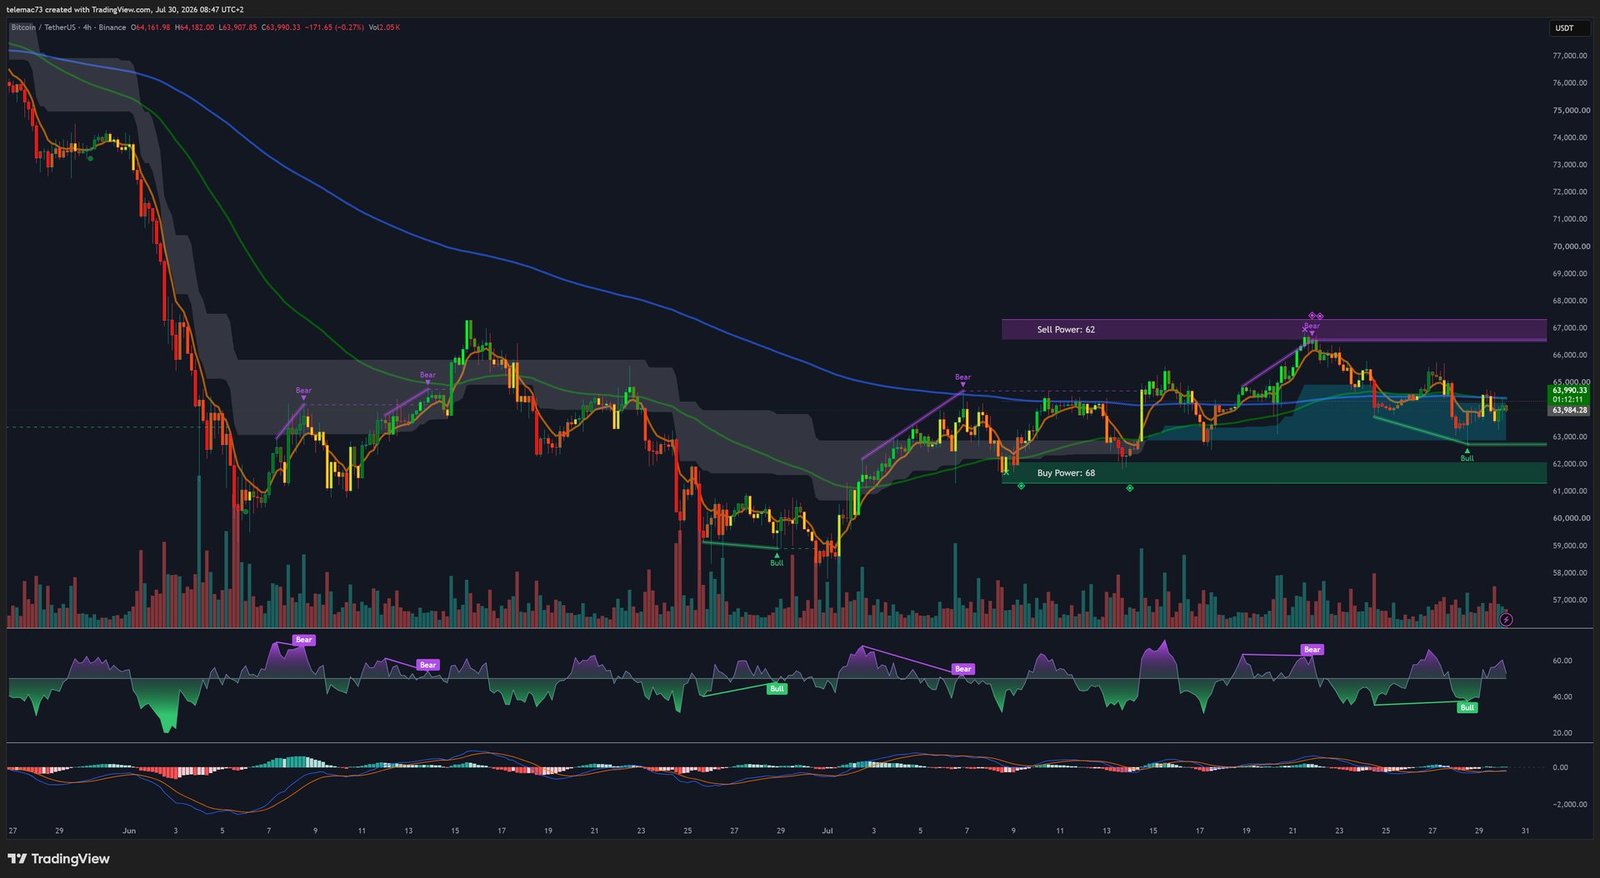Click the Vol 2.05K volume readout
Image resolution: width=1600 pixels, height=878 pixels.
[384, 27]
